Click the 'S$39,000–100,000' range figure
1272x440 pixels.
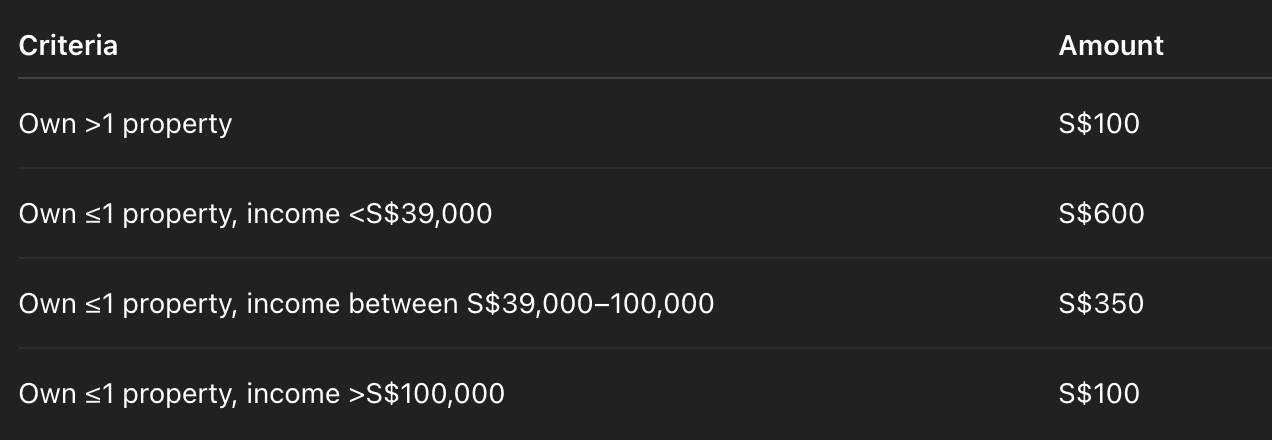point(591,304)
